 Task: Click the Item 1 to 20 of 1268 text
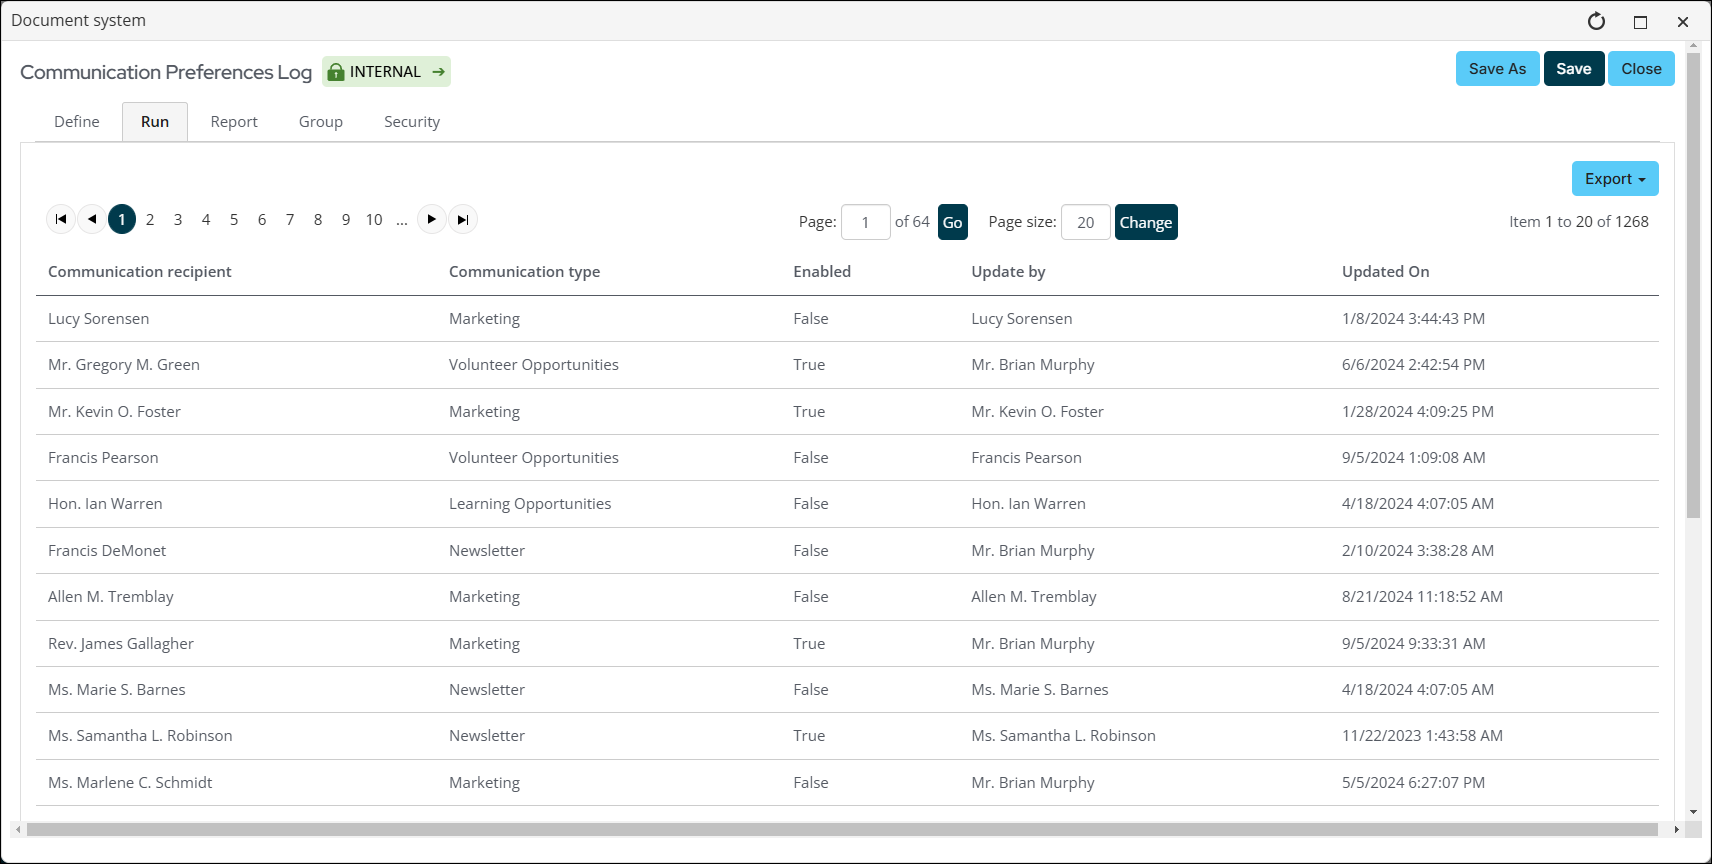(x=1579, y=222)
